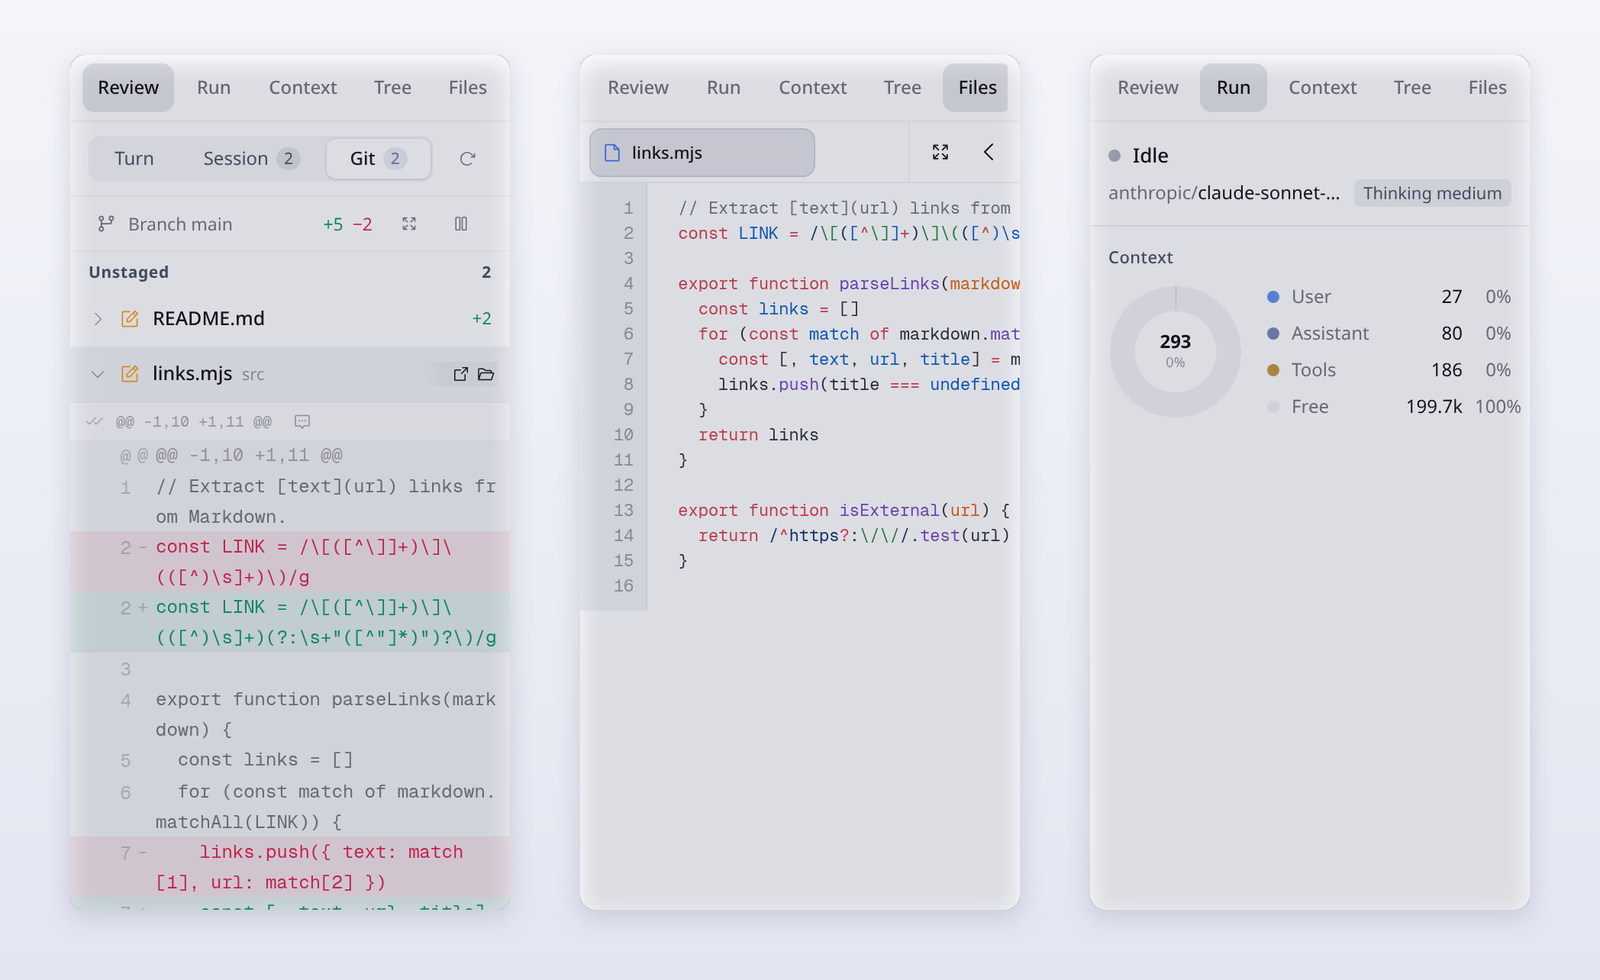Viewport: 1600px width, 980px height.
Task: Go back with the chevron in Files panel
Action: [x=989, y=152]
